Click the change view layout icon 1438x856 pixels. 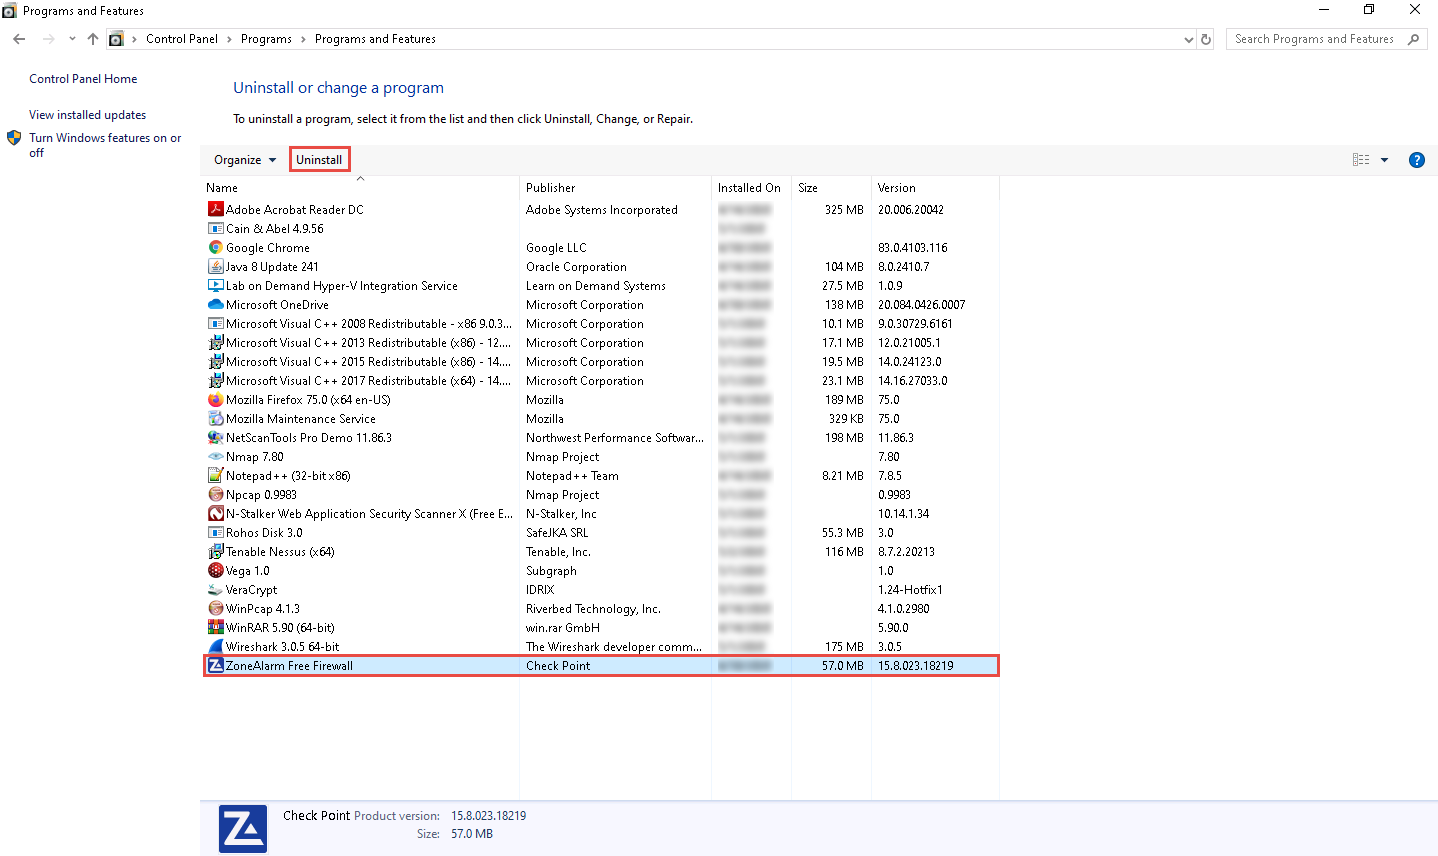pyautogui.click(x=1361, y=160)
